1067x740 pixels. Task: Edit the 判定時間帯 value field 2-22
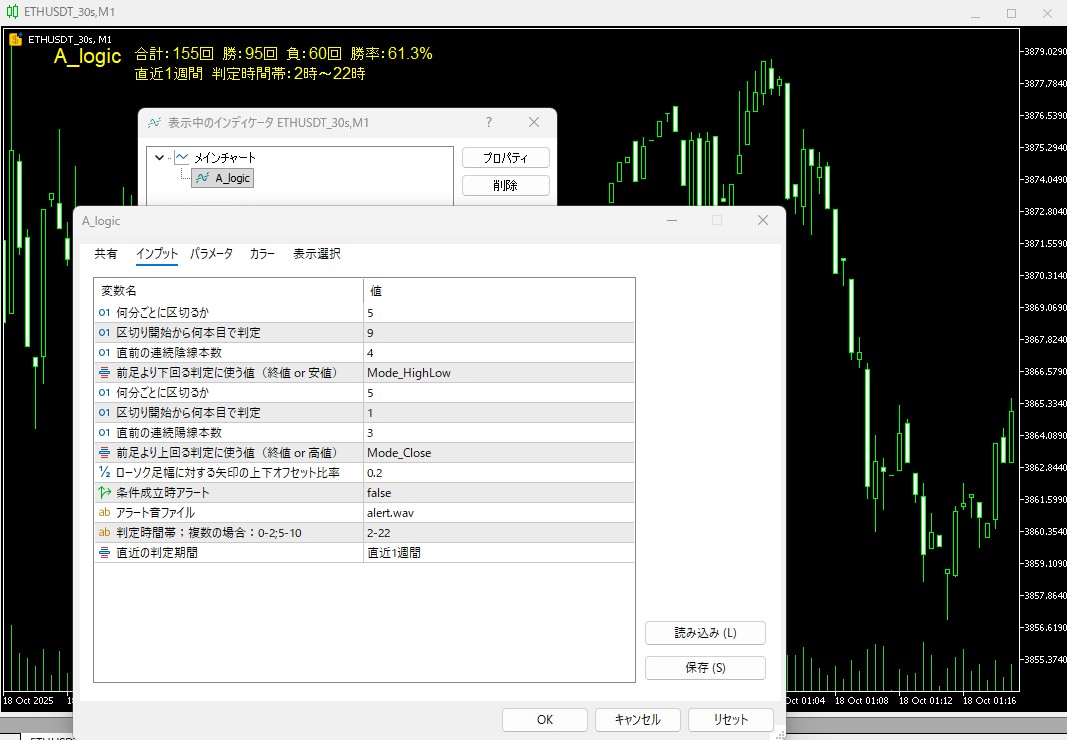[499, 532]
